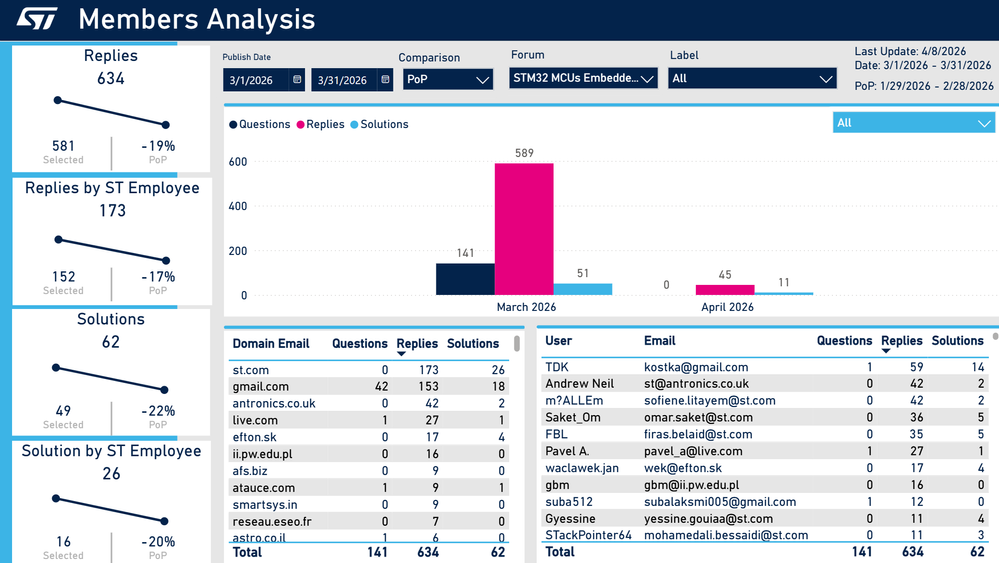This screenshot has height=563, width=999.
Task: Expand the Label All dropdown
Action: [752, 78]
